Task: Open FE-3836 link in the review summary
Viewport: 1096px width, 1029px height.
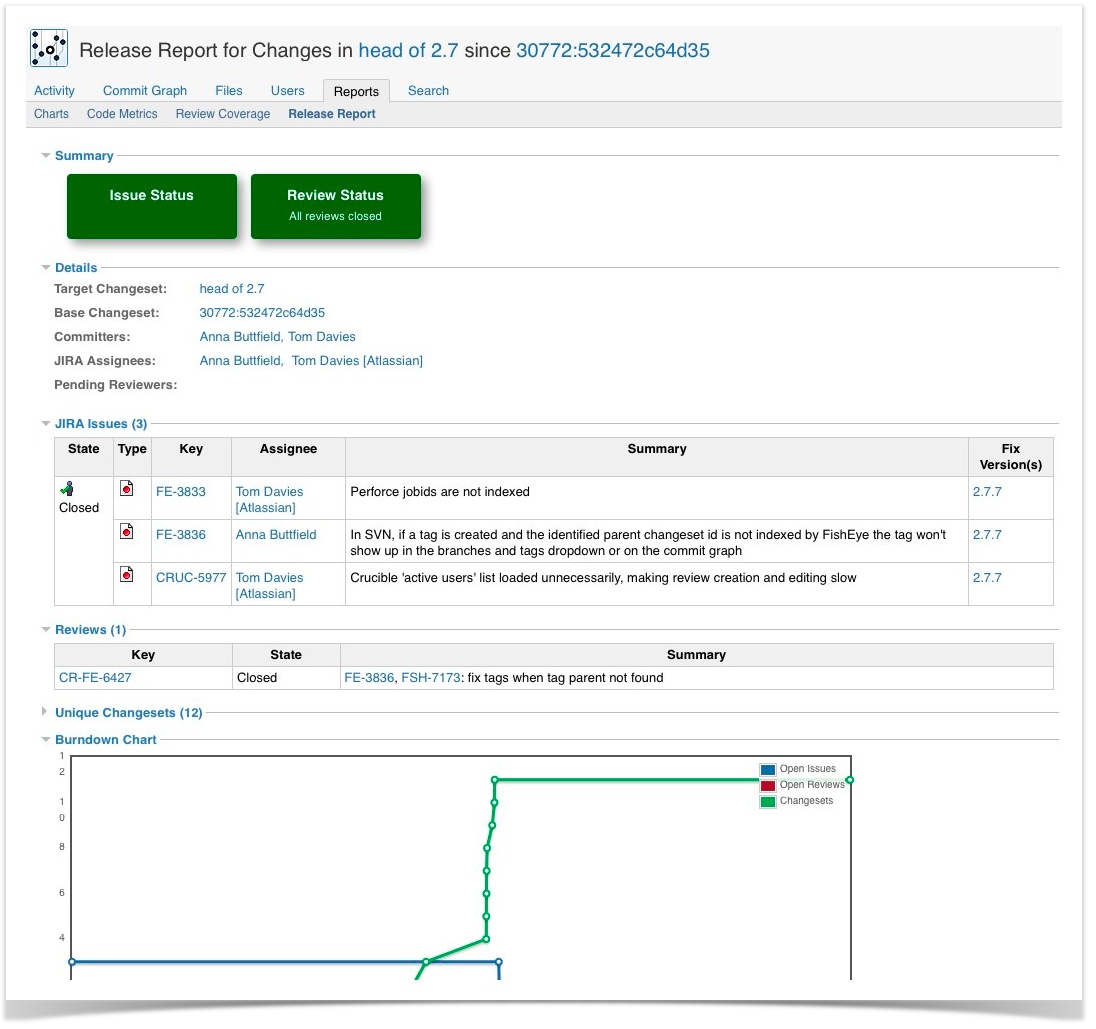Action: point(369,677)
